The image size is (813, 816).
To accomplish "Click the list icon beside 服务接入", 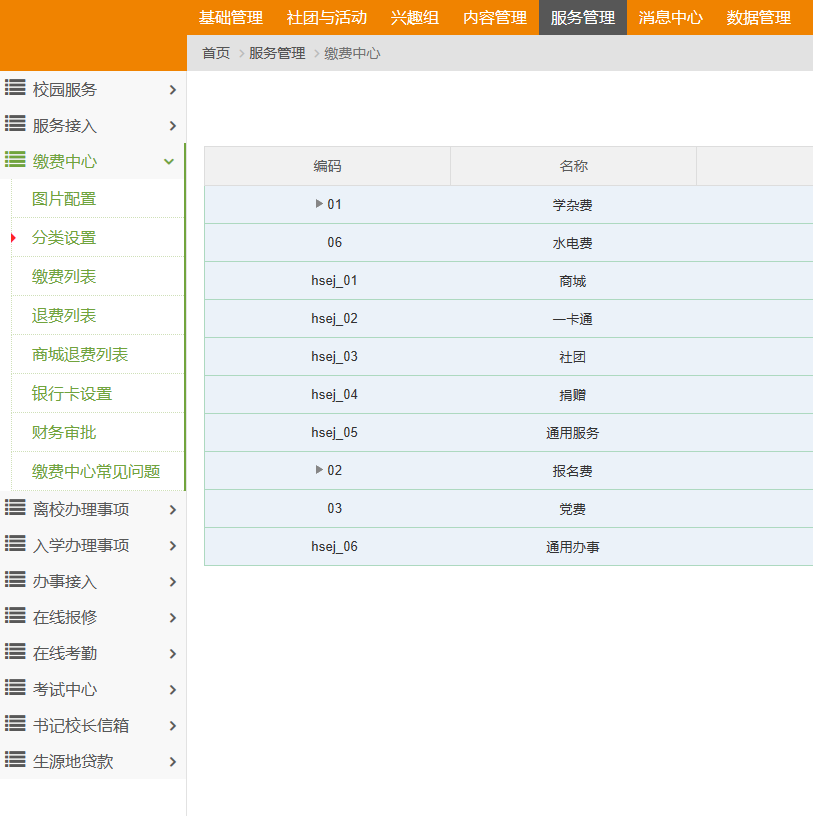I will click(x=15, y=125).
